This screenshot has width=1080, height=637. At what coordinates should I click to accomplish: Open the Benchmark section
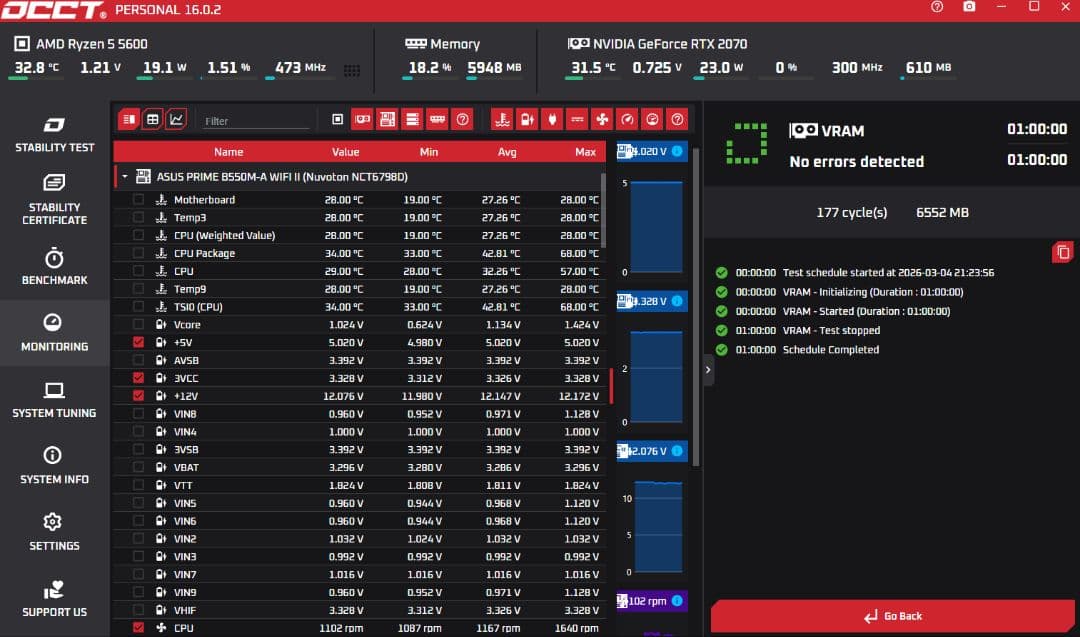[54, 267]
